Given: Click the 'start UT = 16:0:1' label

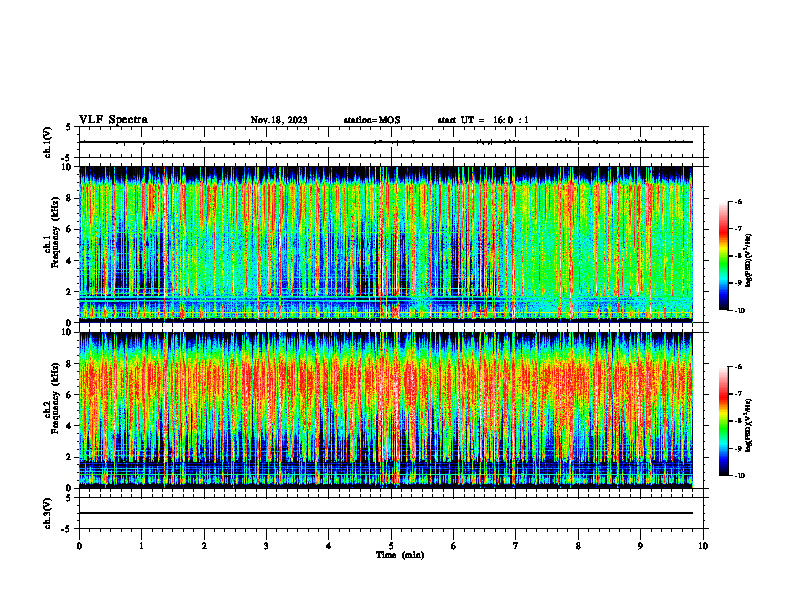Looking at the screenshot, I should 483,120.
